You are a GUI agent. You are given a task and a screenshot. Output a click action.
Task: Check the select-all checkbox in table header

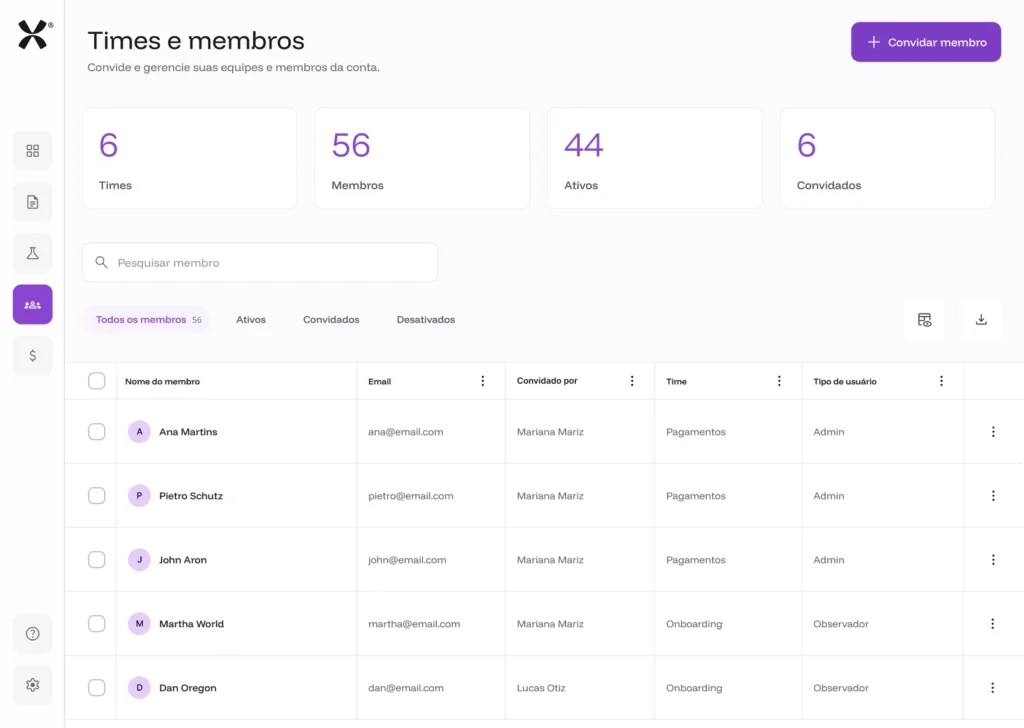point(97,381)
